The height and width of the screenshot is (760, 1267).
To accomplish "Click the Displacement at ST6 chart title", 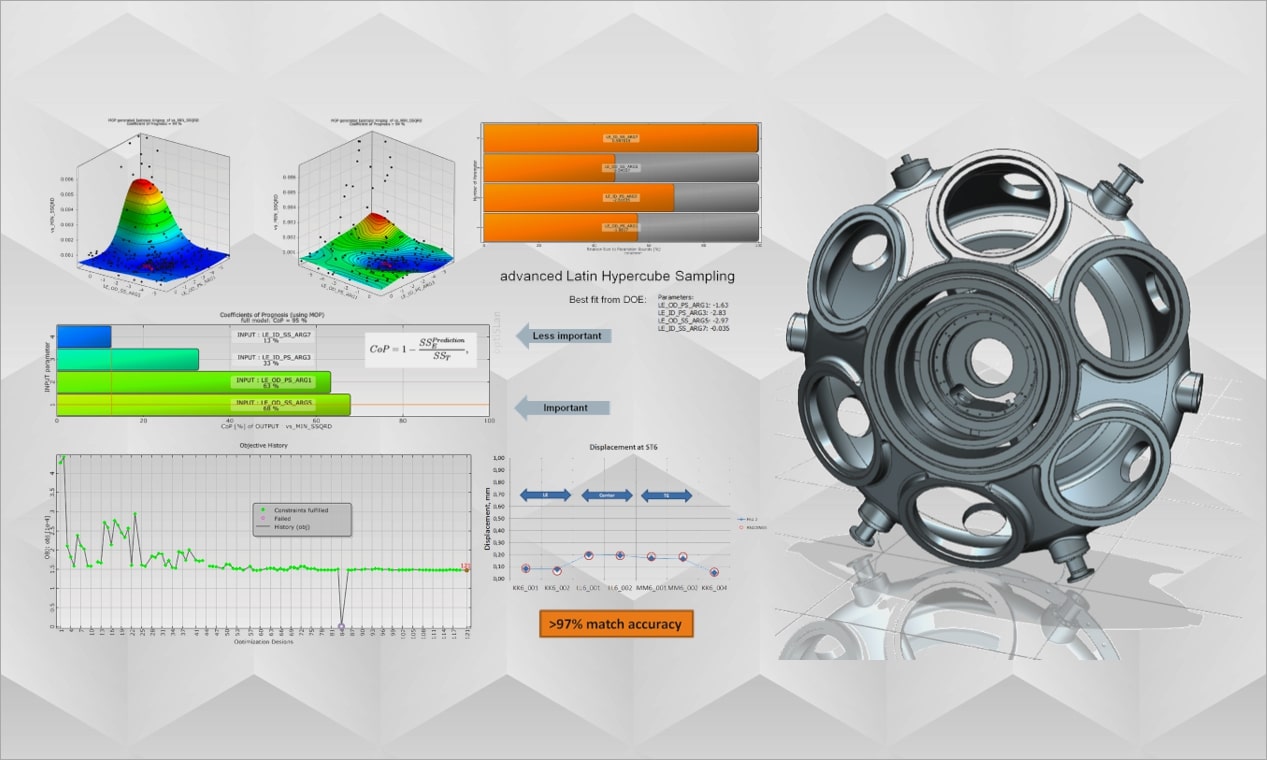I will coord(625,448).
